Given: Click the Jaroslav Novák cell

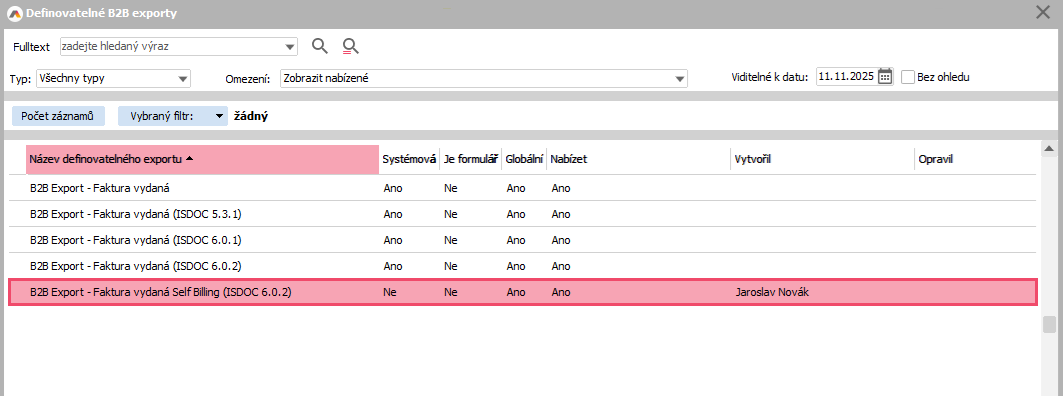Looking at the screenshot, I should click(x=772, y=292).
